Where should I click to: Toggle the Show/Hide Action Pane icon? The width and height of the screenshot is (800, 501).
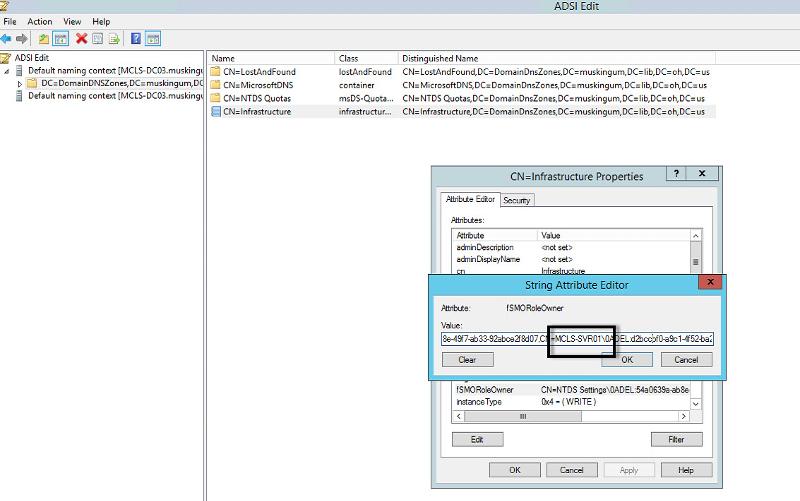[153, 39]
